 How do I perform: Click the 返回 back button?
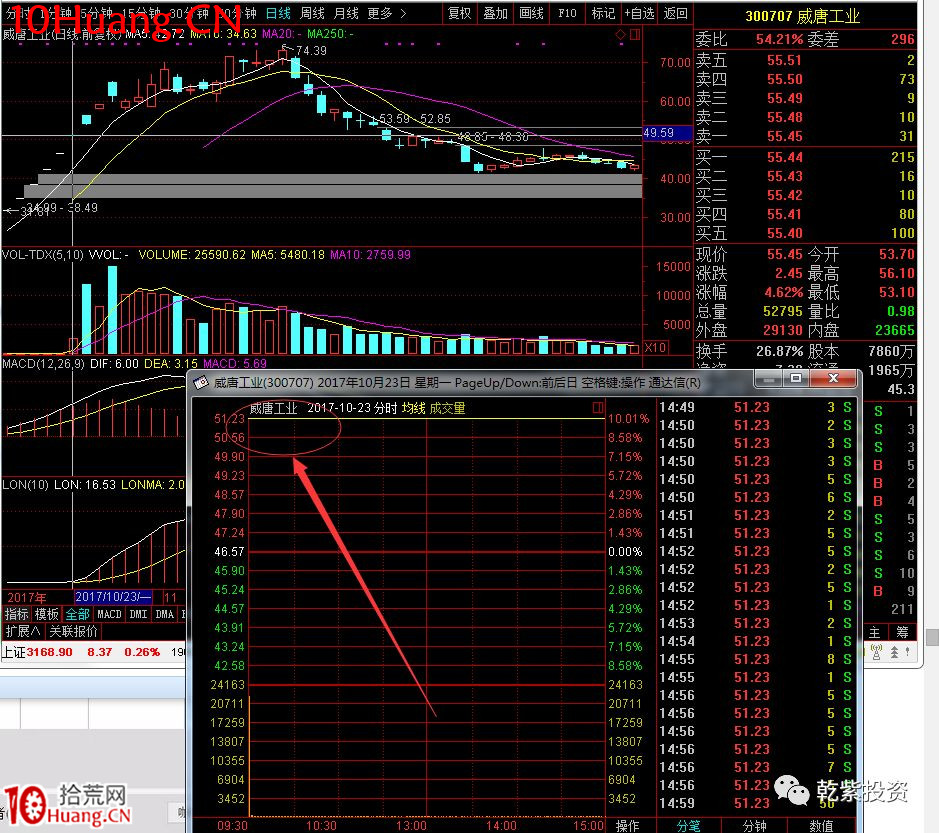pyautogui.click(x=676, y=13)
